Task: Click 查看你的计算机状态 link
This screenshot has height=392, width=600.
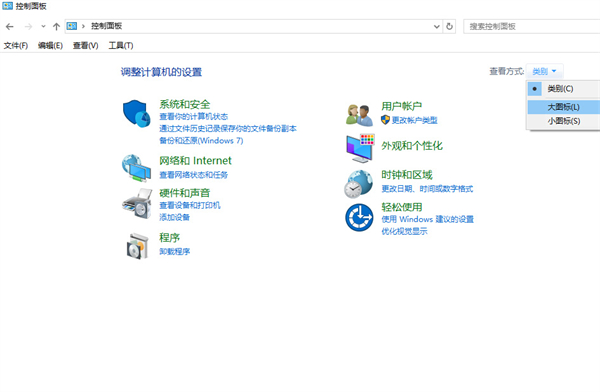Action: pos(194,116)
